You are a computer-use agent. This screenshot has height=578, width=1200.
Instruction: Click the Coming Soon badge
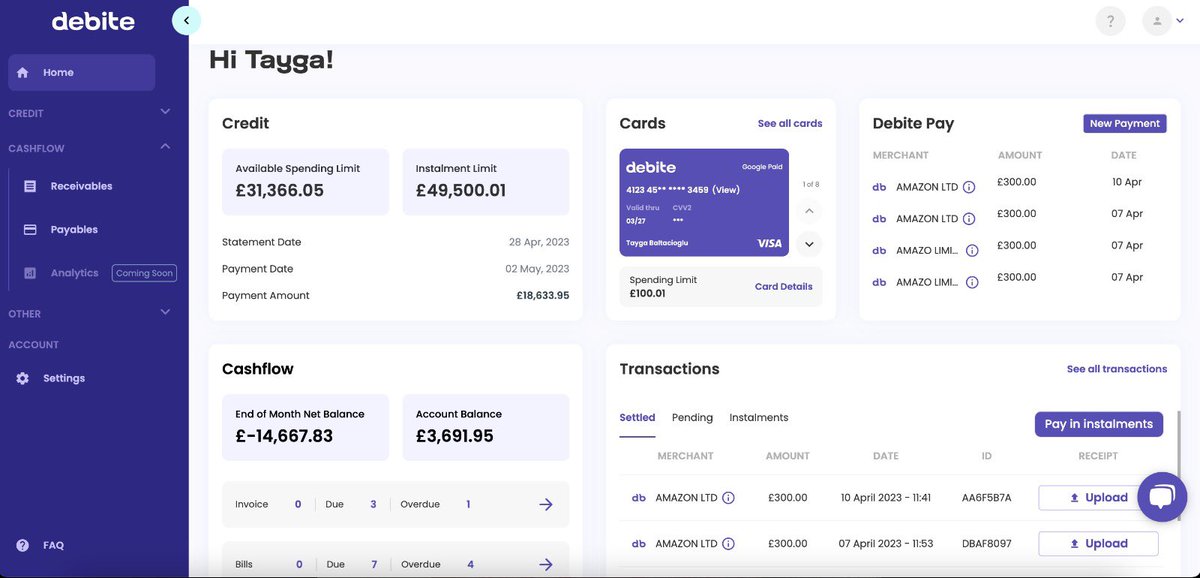145,273
